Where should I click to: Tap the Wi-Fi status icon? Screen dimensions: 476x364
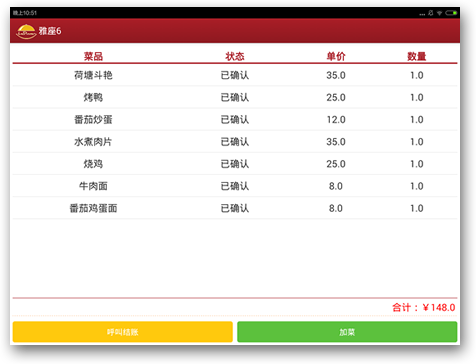(440, 13)
